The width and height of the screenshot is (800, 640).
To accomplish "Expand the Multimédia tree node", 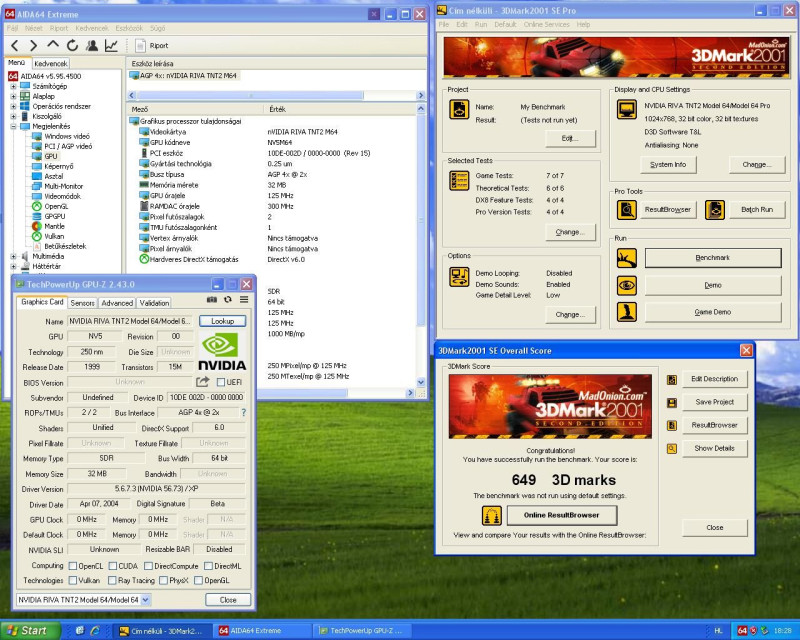I will (x=13, y=256).
